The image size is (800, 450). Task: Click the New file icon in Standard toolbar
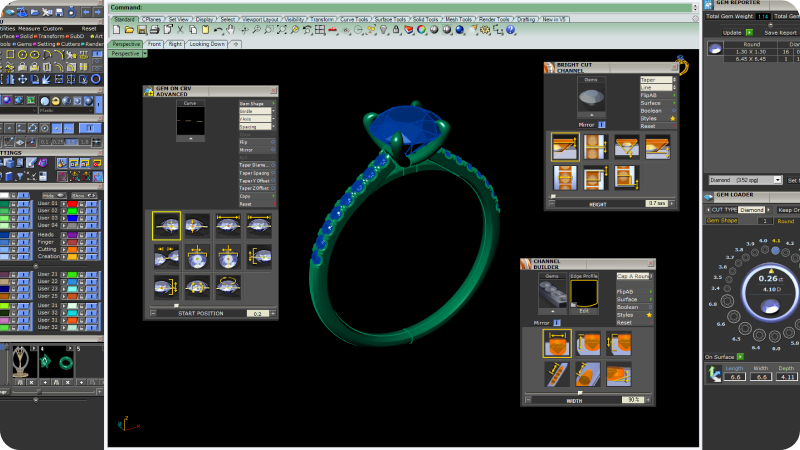(x=117, y=30)
